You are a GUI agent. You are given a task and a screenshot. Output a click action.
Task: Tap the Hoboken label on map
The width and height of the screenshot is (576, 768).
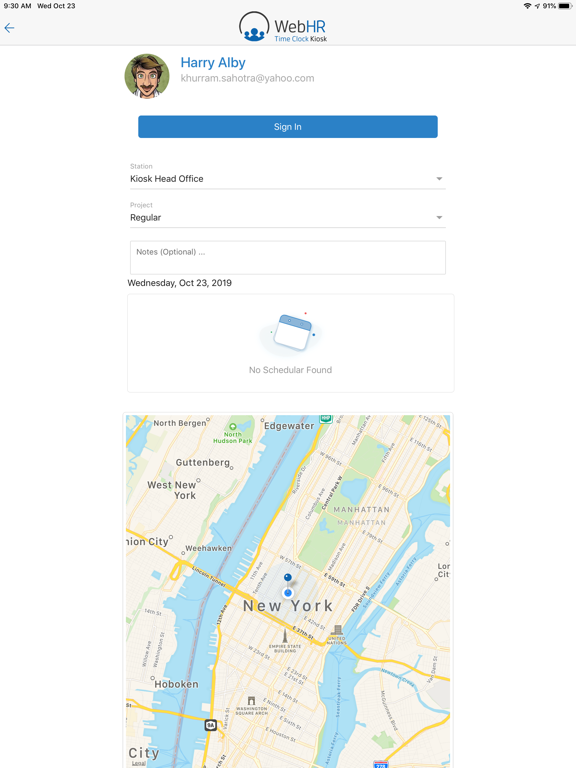(177, 684)
